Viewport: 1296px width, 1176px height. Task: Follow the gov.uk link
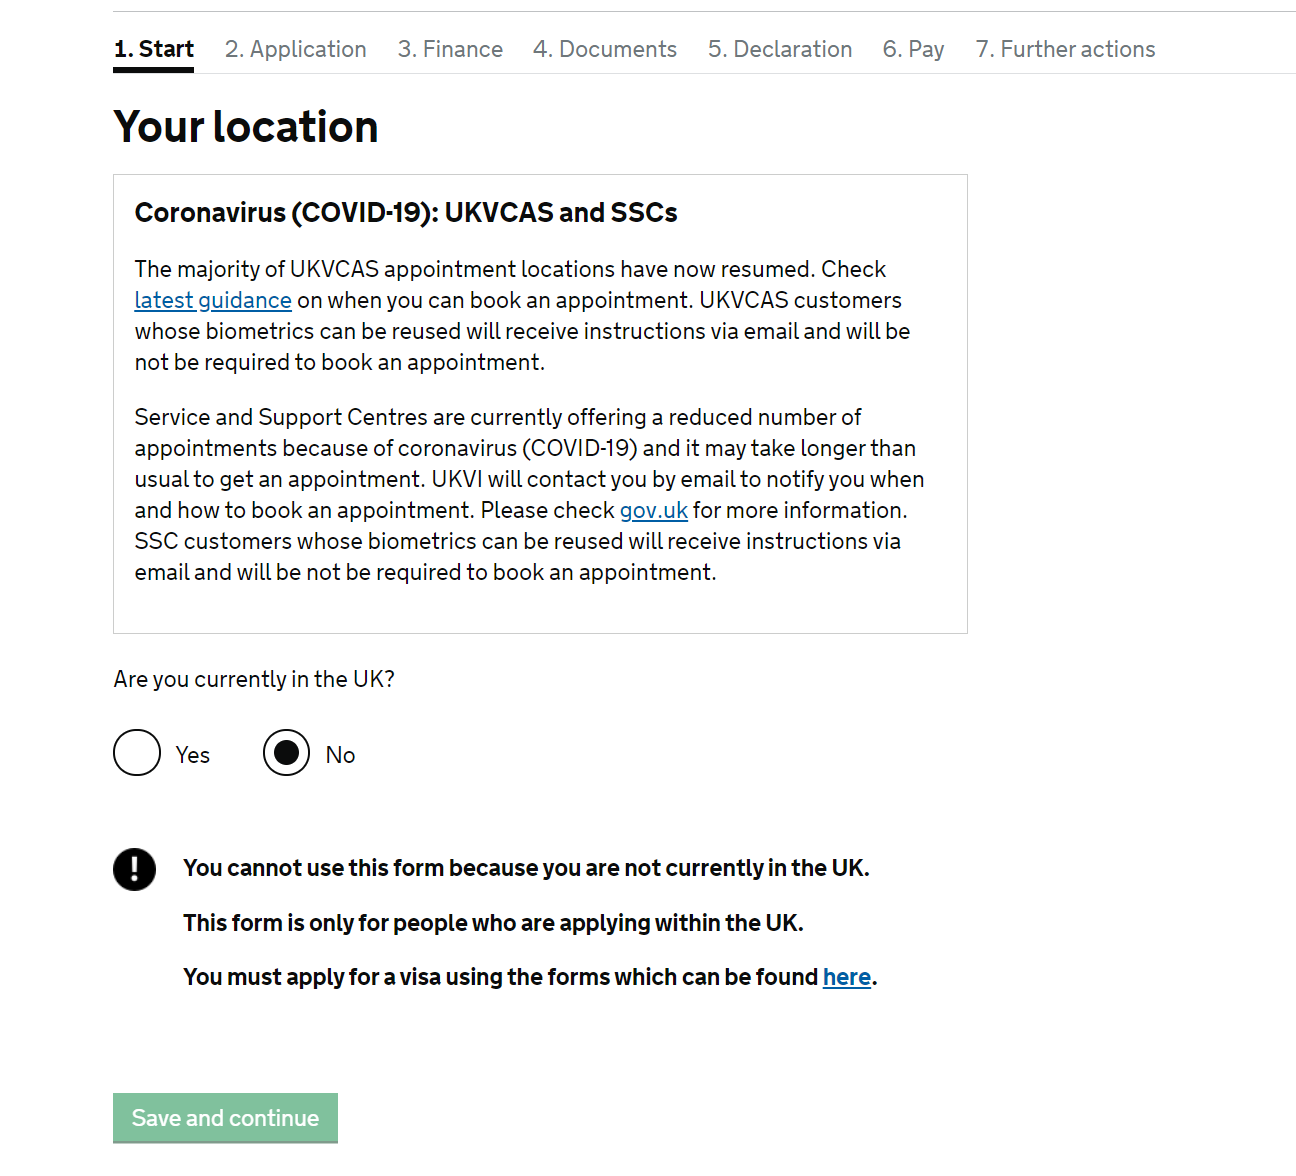click(x=654, y=510)
